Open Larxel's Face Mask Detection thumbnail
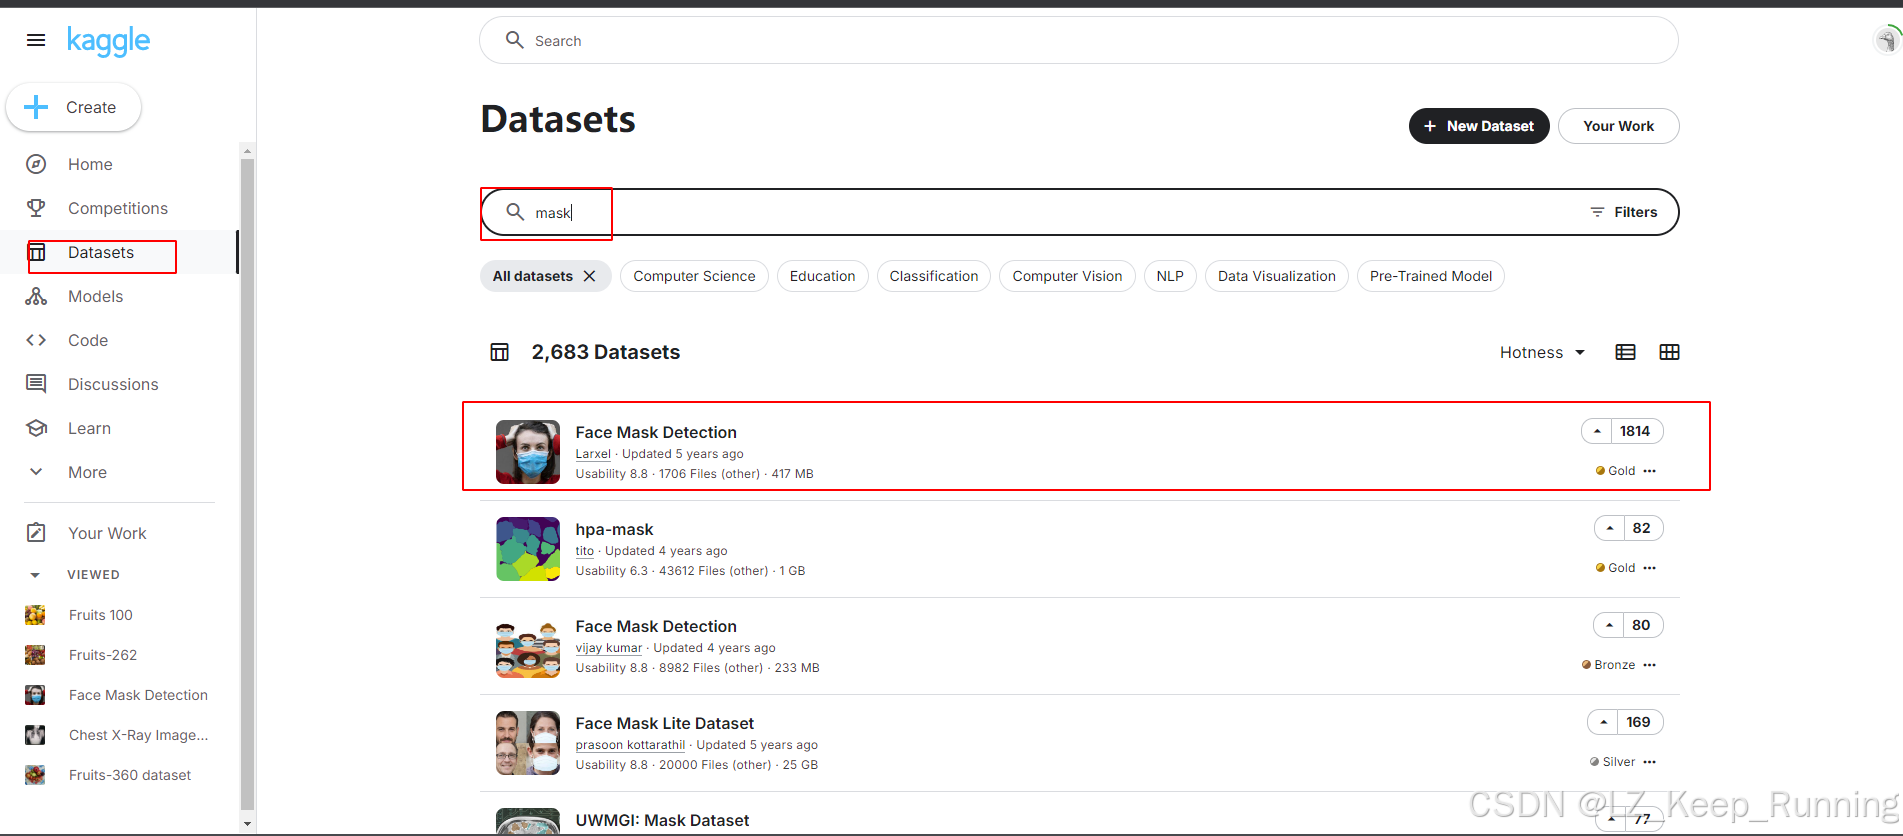Image resolution: width=1903 pixels, height=836 pixels. [528, 452]
